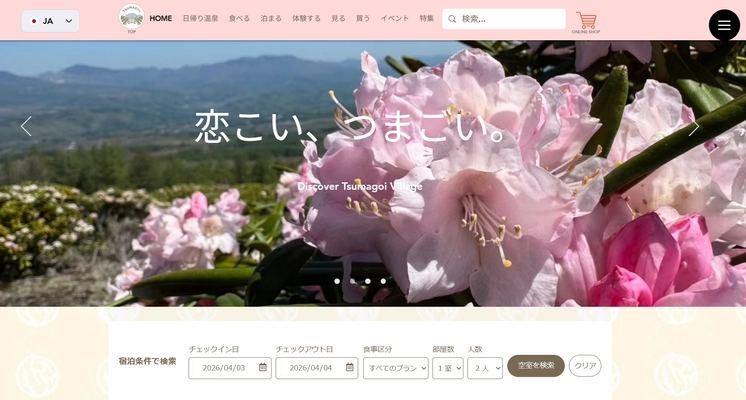Open the hamburger menu button
This screenshot has width=746, height=400.
(x=724, y=25)
